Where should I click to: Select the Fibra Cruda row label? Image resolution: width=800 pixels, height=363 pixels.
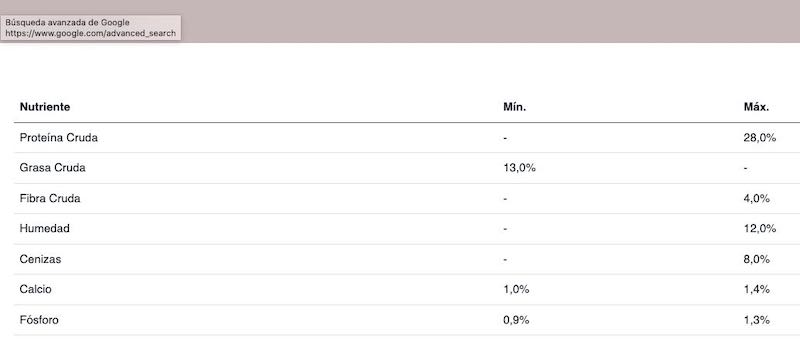(x=50, y=199)
